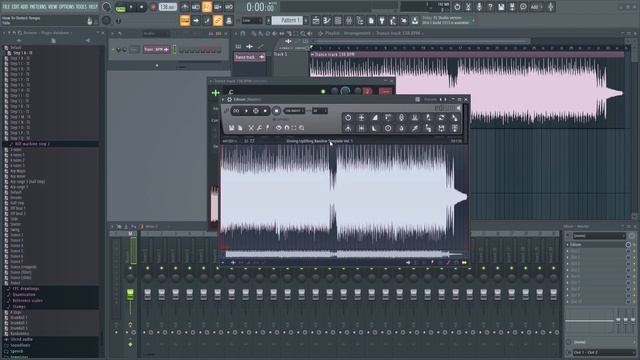Click the Edison fade-out tool icon
Image resolution: width=640 pixels, height=360 pixels.
(375, 128)
